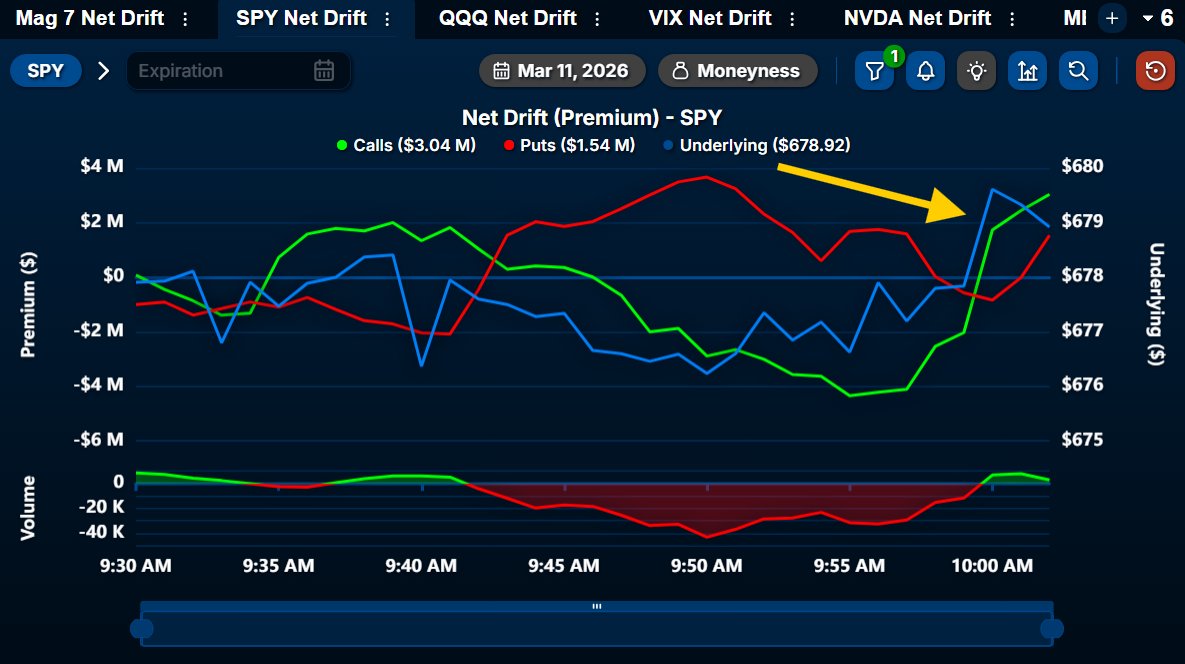The height and width of the screenshot is (664, 1185).
Task: Toggle the Calls series in legend
Action: tap(406, 145)
